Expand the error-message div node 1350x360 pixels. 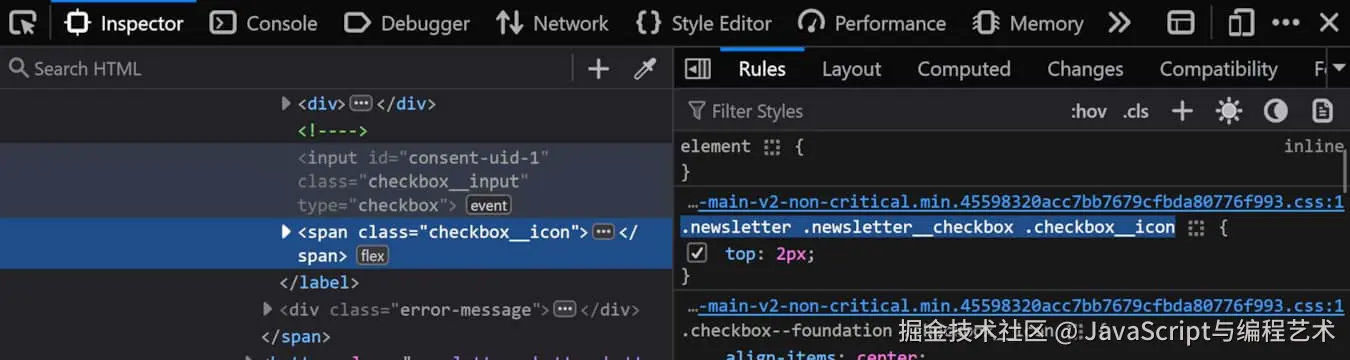[x=268, y=309]
